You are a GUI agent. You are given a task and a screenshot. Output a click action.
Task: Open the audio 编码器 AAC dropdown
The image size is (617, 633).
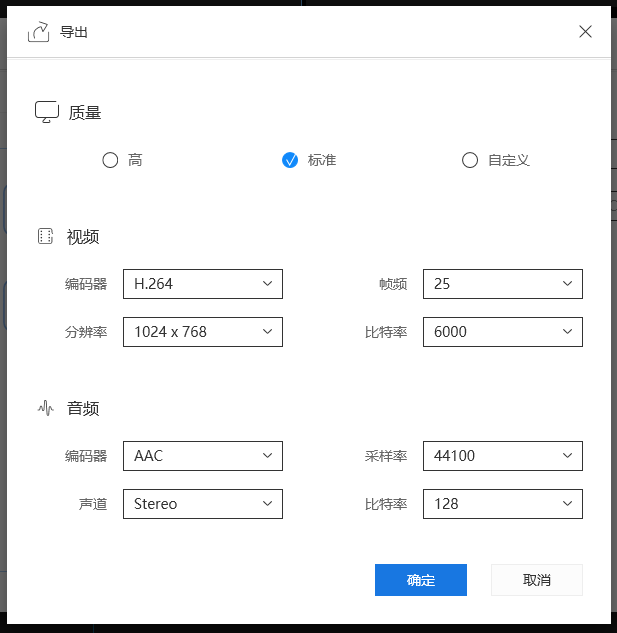pyautogui.click(x=203, y=456)
